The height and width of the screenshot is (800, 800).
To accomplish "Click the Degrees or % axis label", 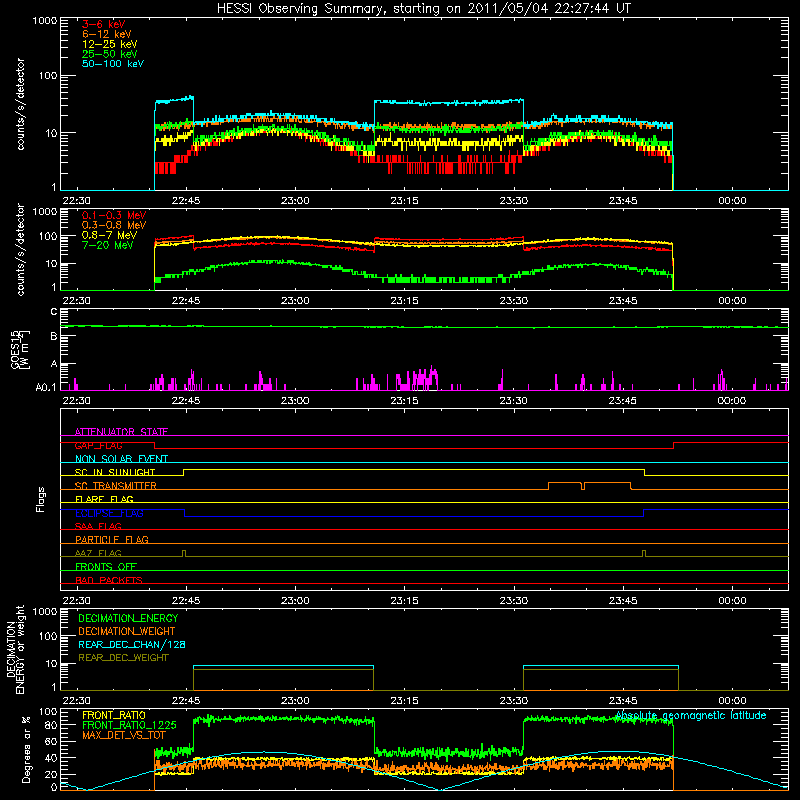I will click(25, 749).
